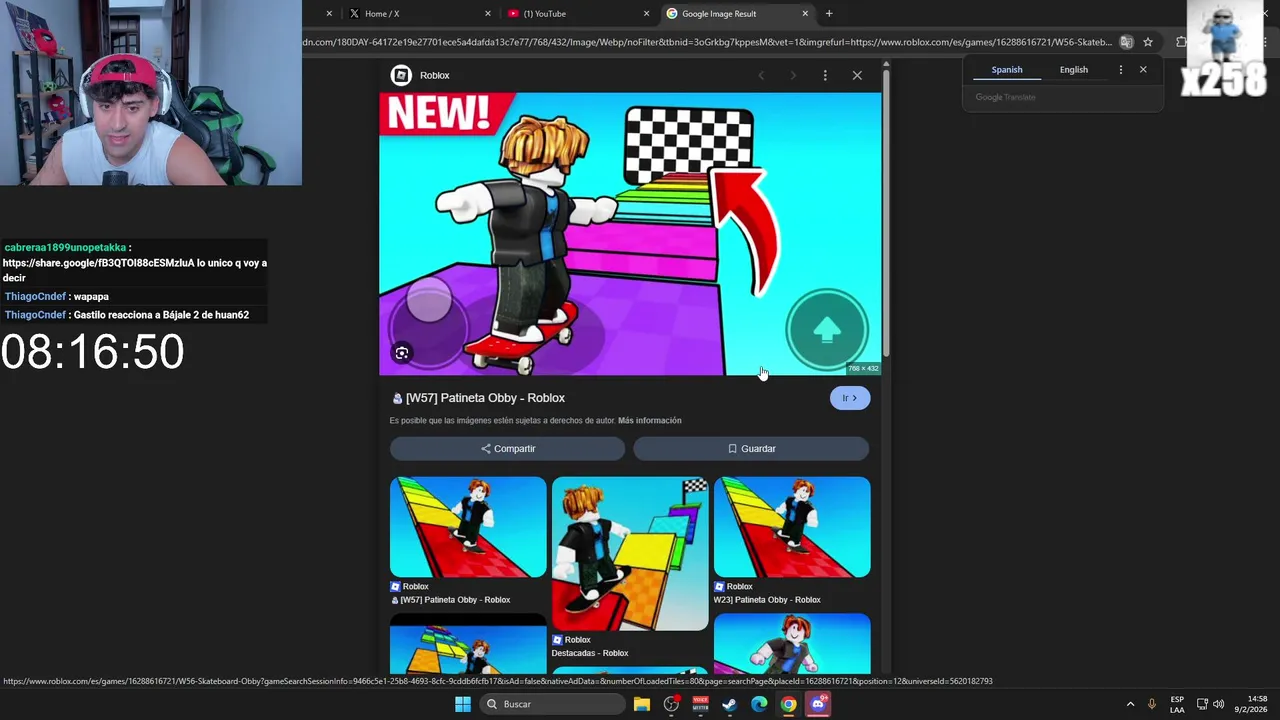Open Discord from the taskbar
Screen dimensions: 1280x720
click(x=818, y=704)
